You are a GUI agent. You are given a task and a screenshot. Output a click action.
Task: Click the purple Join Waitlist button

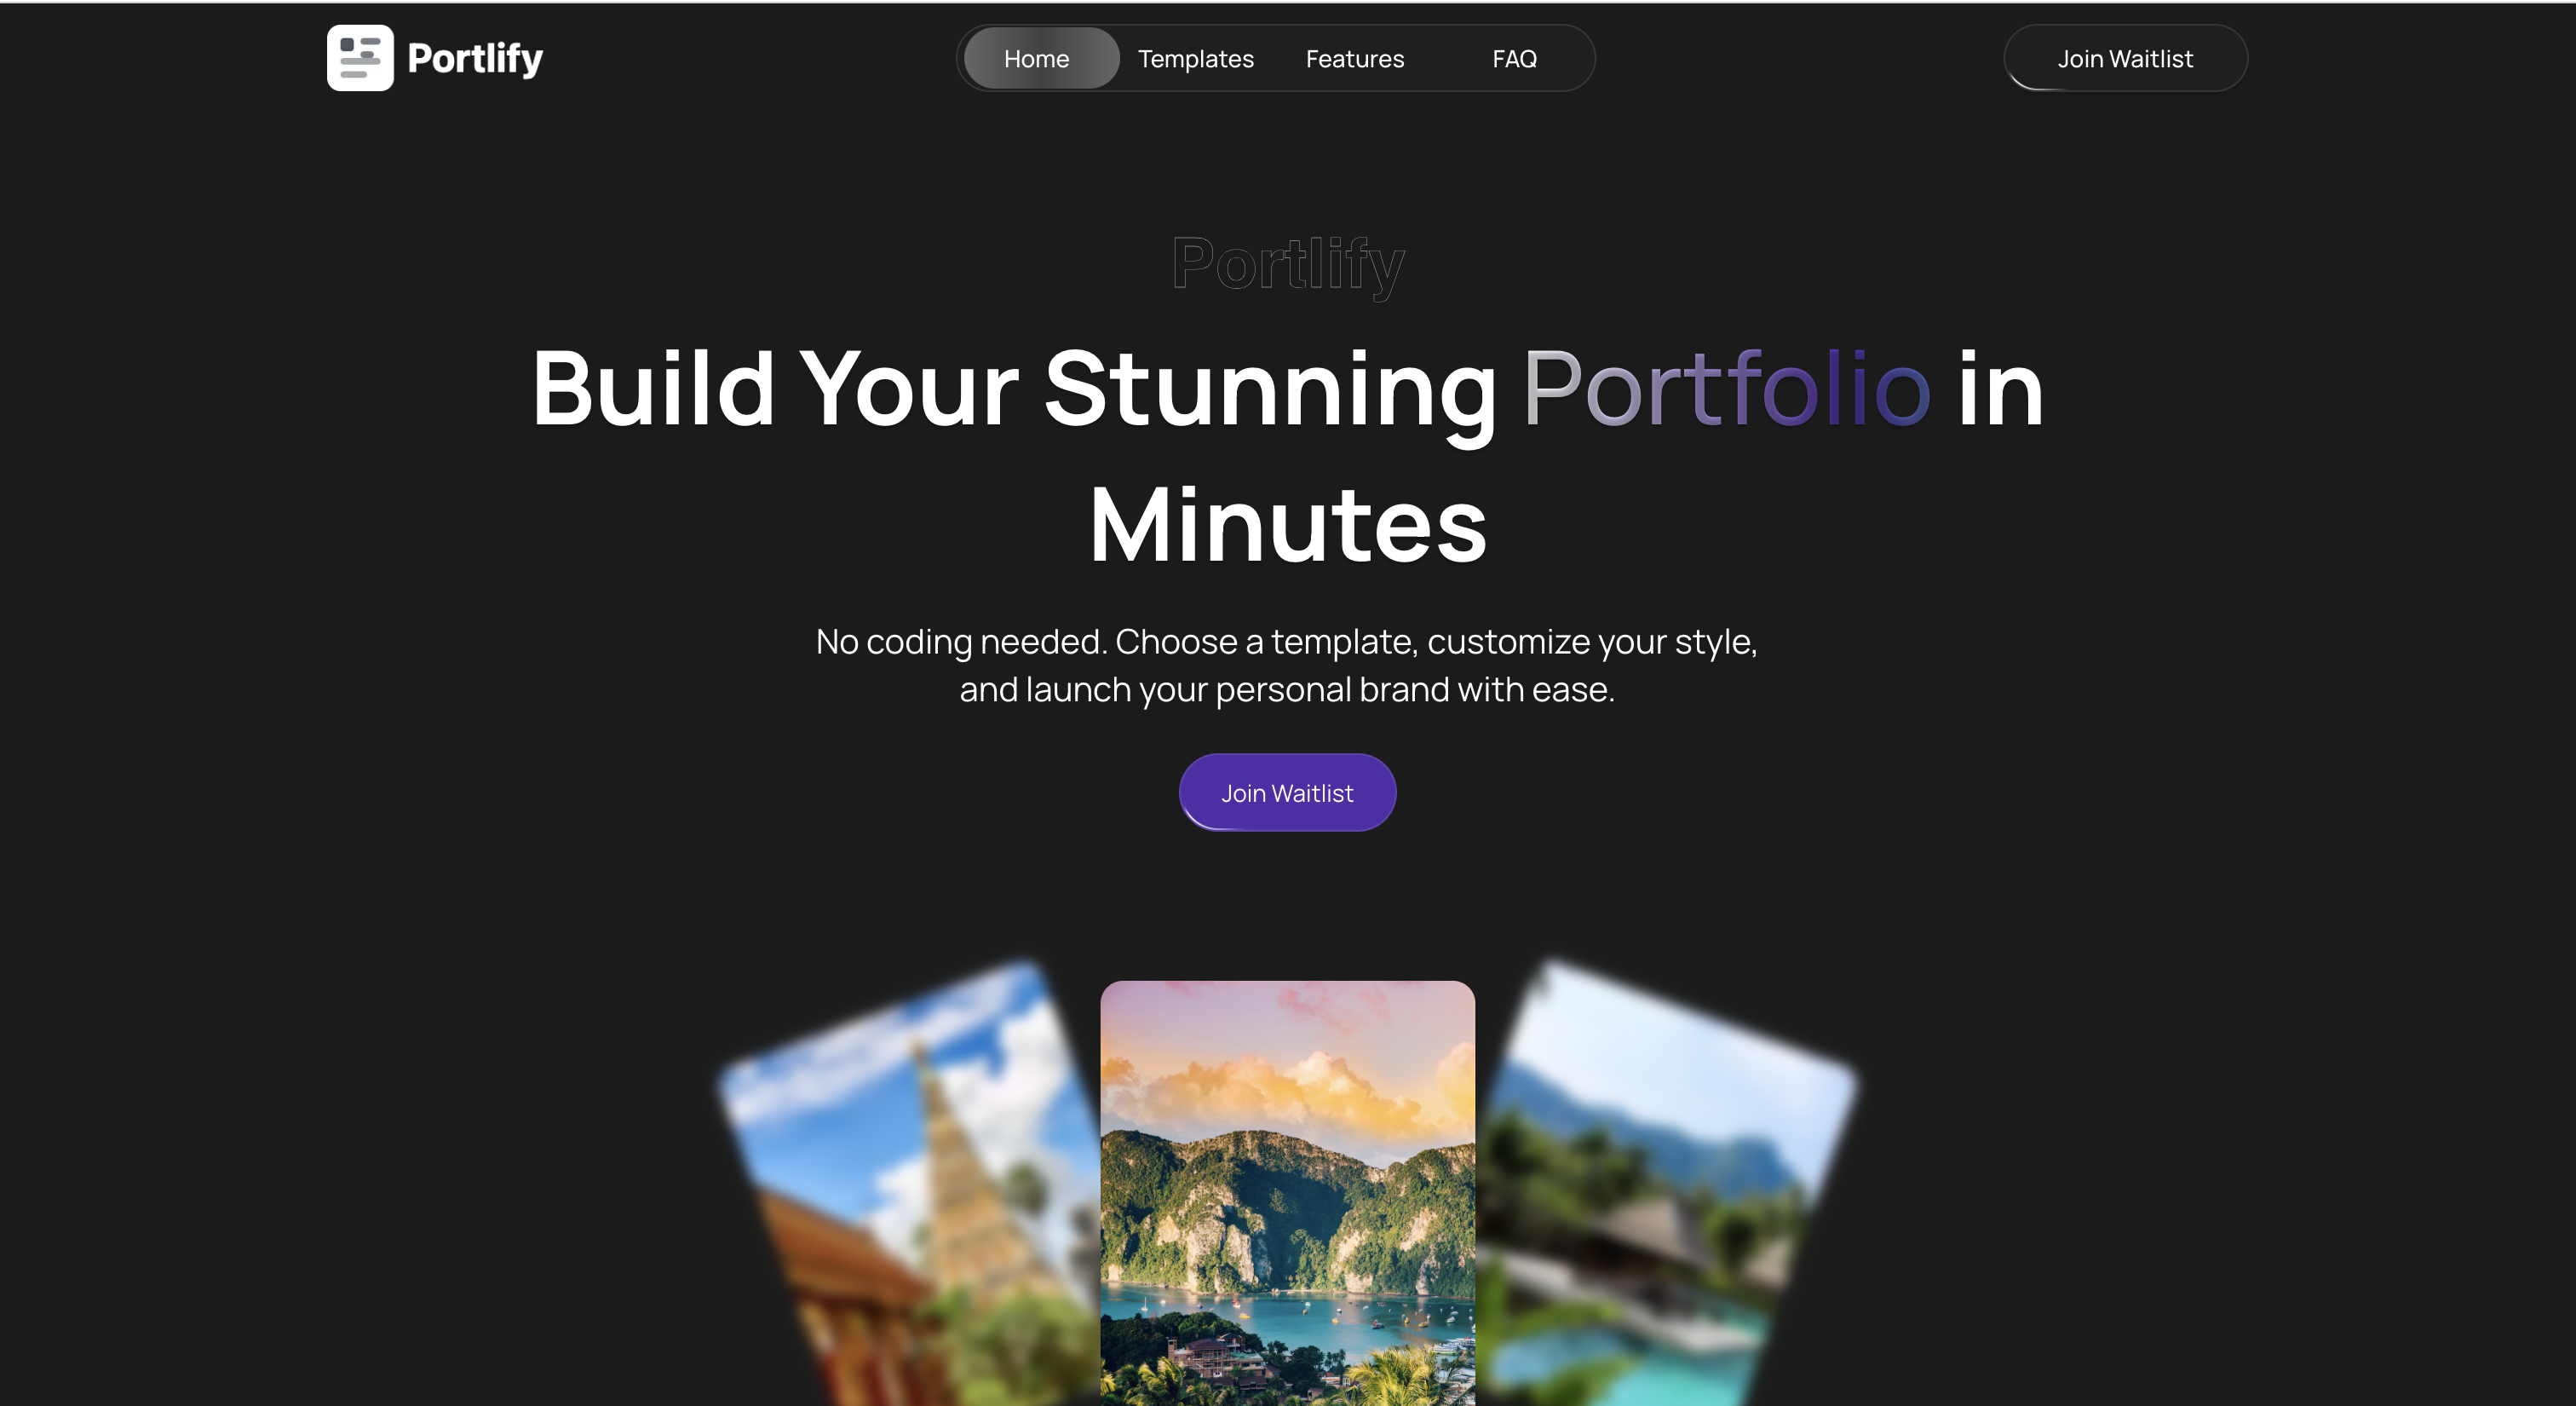pos(1287,793)
